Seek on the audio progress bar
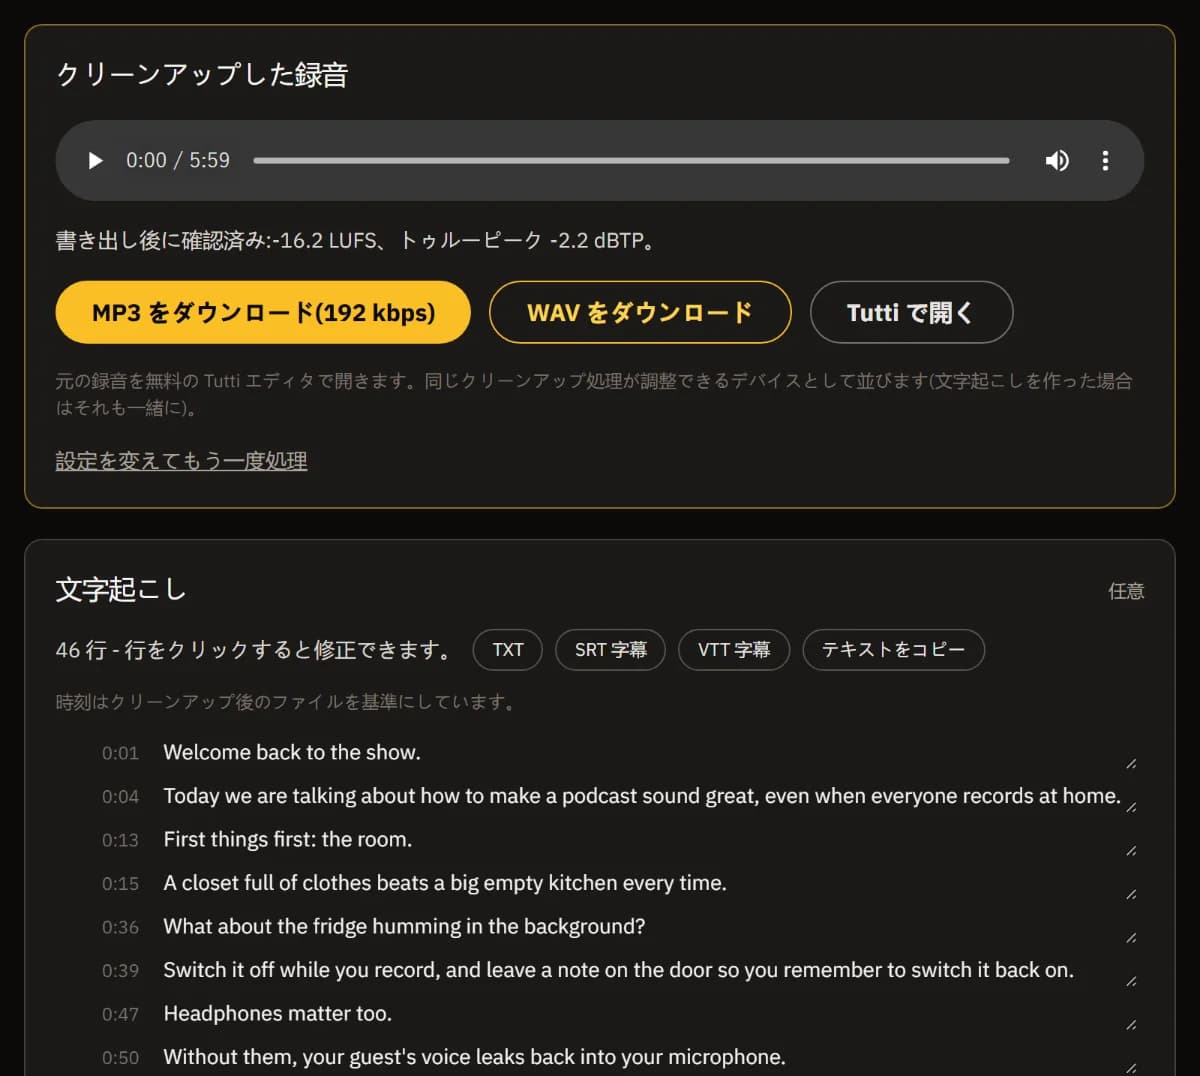 click(631, 161)
